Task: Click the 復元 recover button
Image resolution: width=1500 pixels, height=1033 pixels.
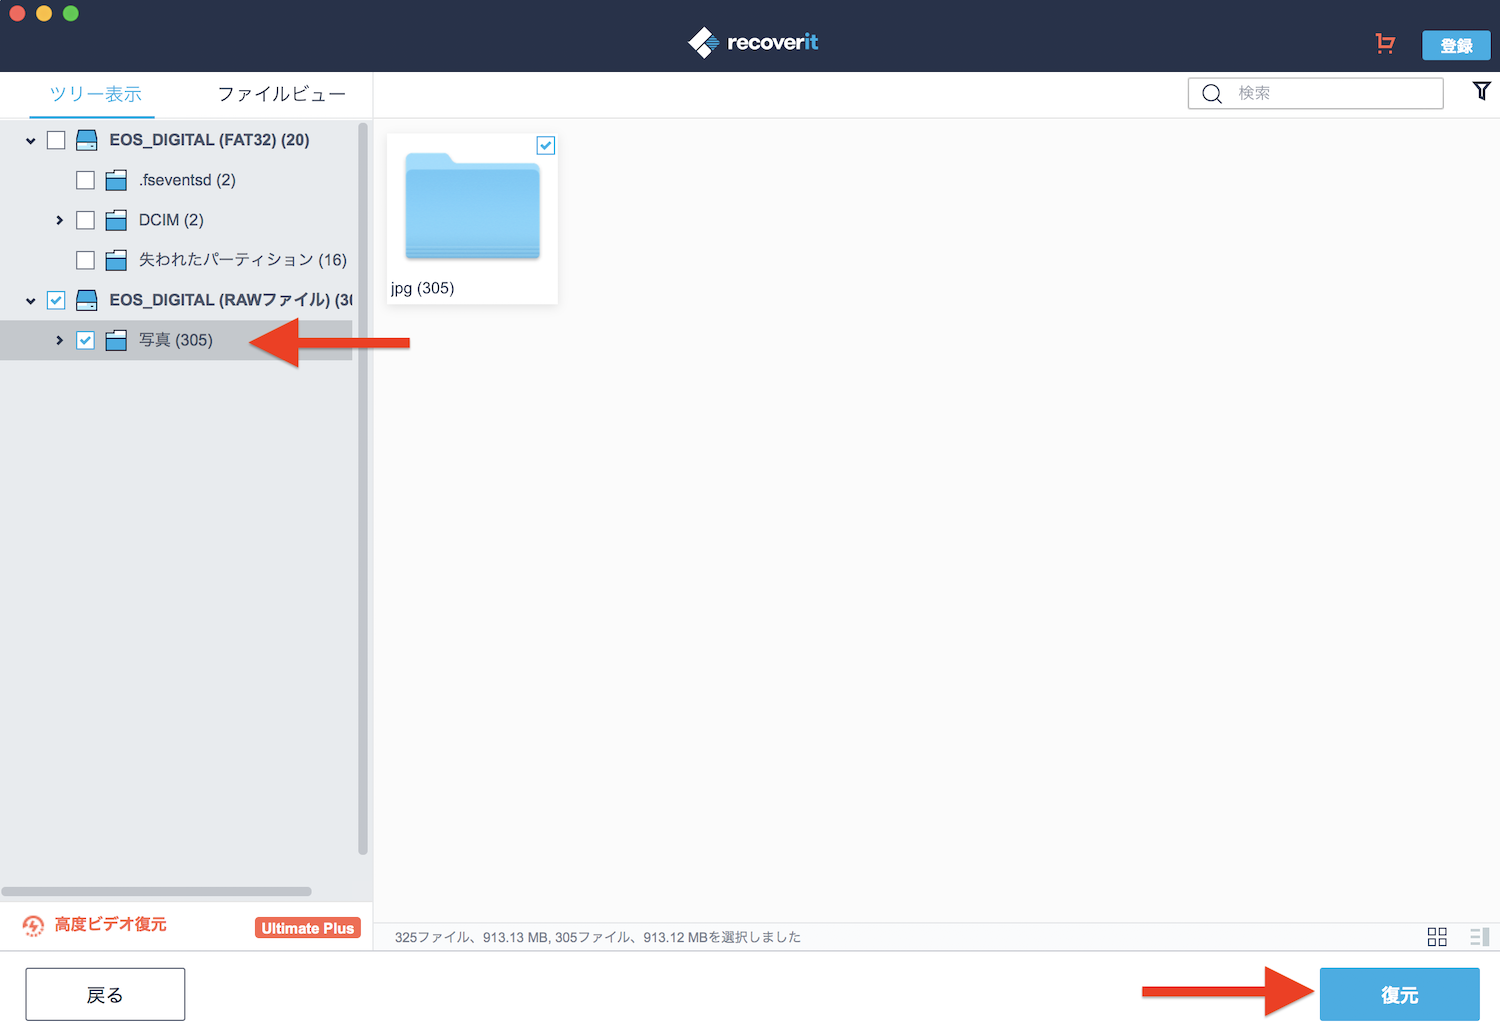Action: (1399, 995)
